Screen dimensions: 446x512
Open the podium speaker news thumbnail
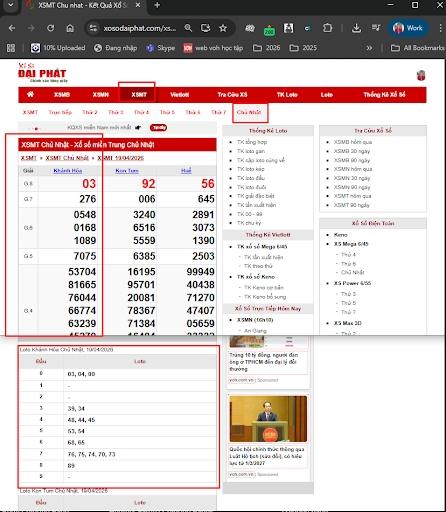tap(268, 419)
